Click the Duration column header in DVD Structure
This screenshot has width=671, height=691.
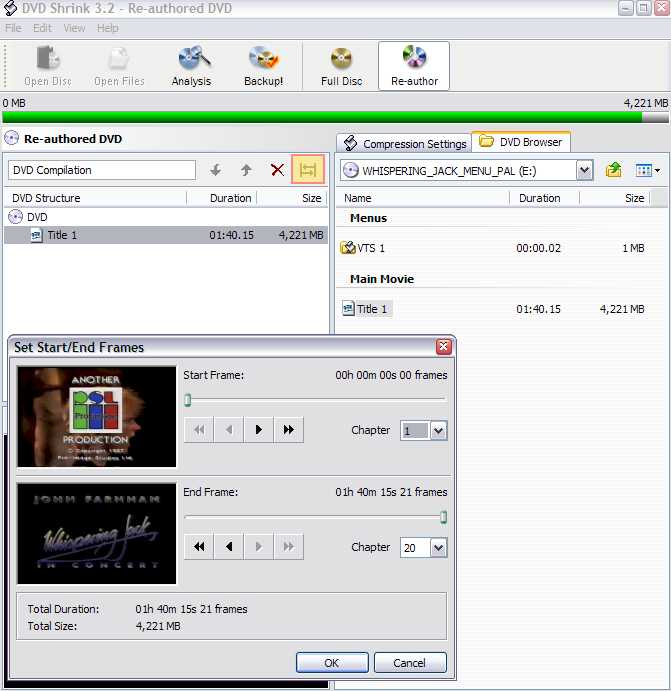point(222,198)
